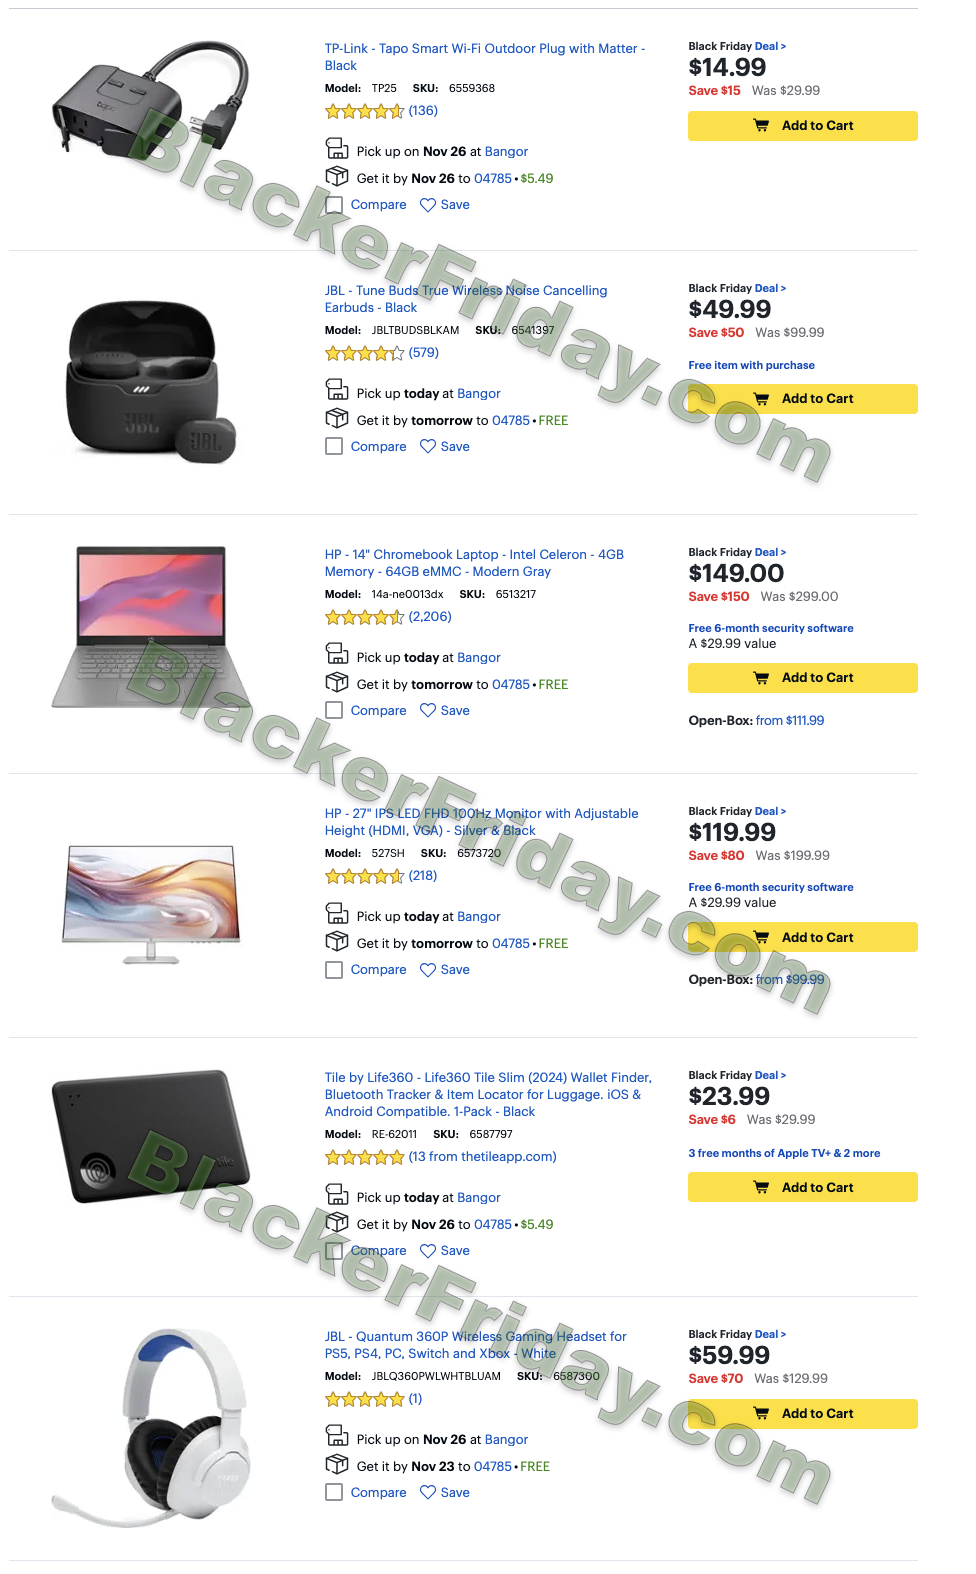Click heart Save icon for HP Chromebook

click(428, 711)
